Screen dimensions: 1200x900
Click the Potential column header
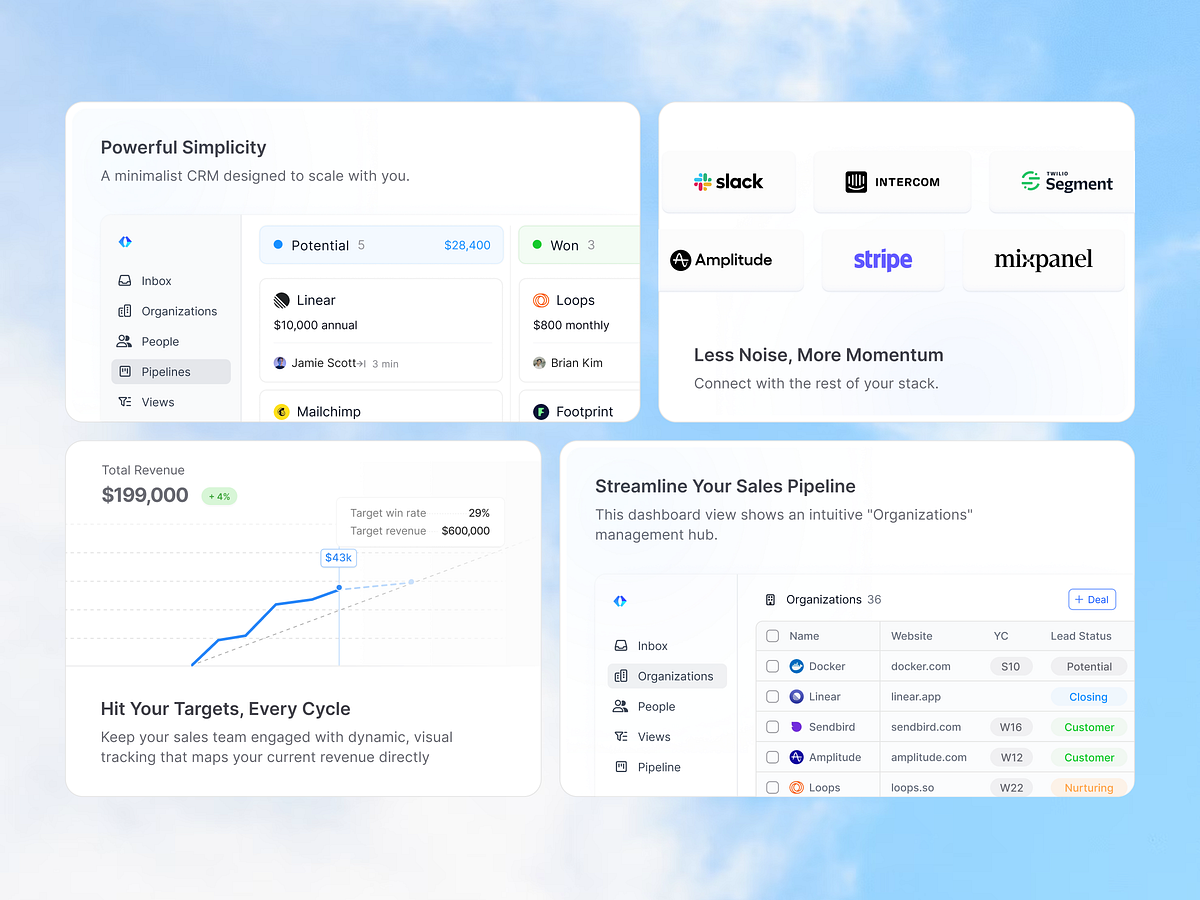pos(381,245)
